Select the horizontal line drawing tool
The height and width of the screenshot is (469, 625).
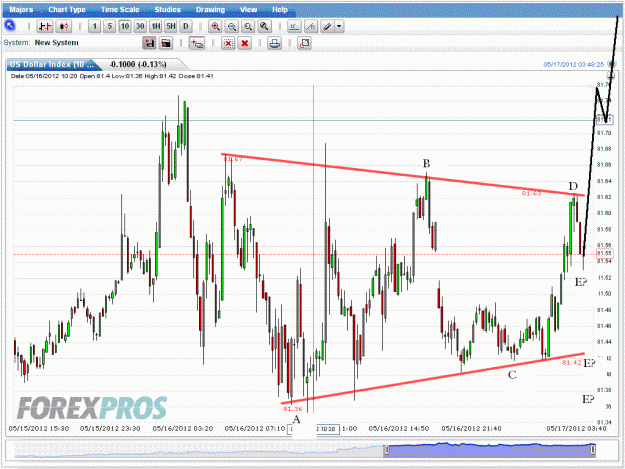click(294, 26)
